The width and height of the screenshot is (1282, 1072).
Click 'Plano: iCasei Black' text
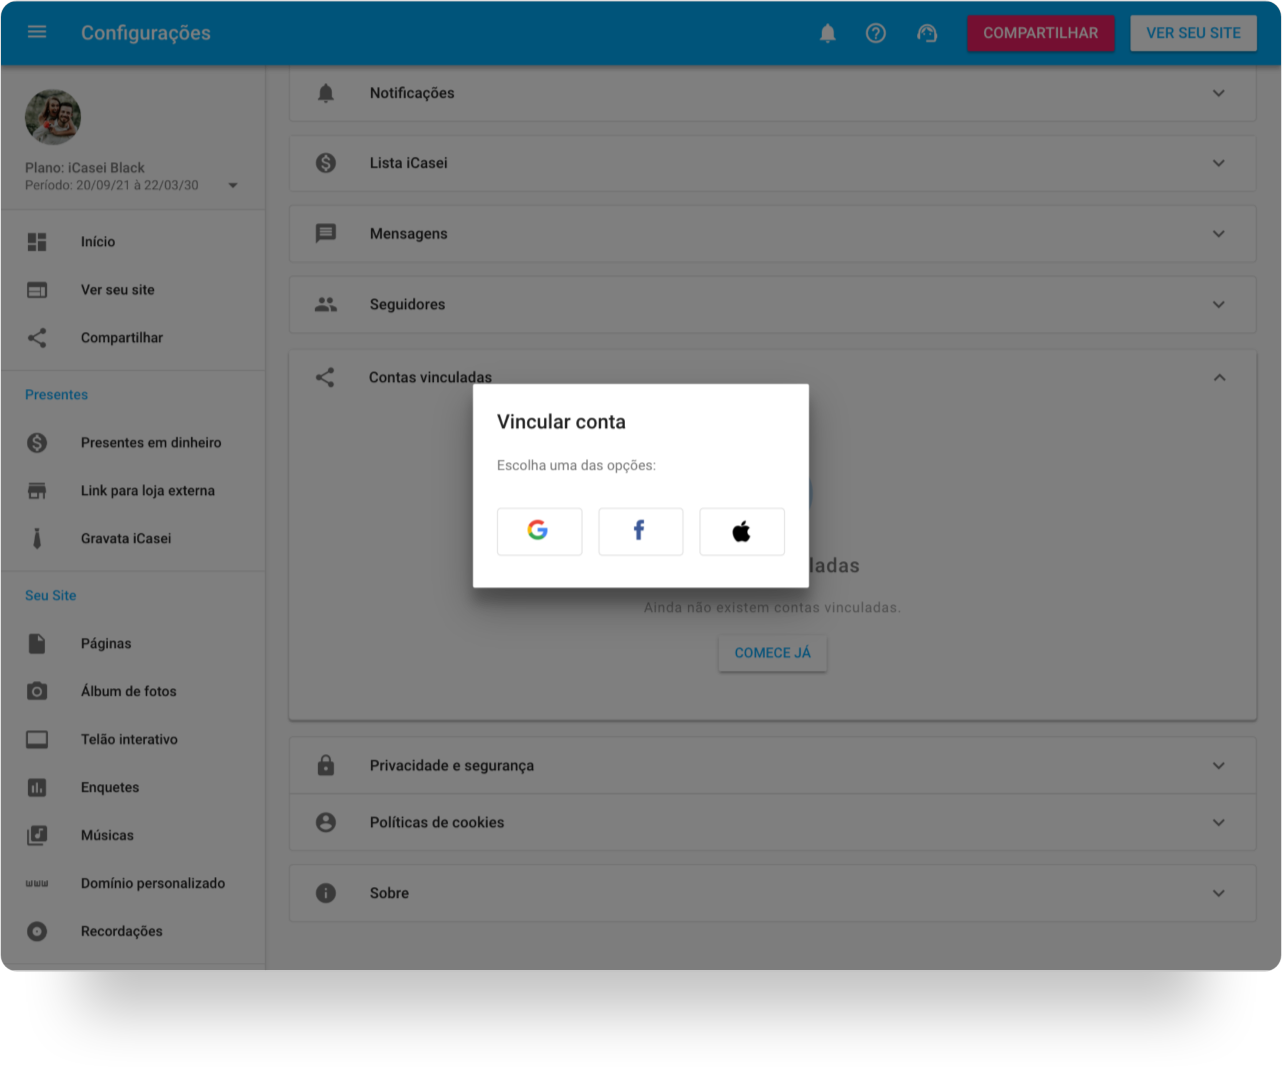pyautogui.click(x=85, y=168)
